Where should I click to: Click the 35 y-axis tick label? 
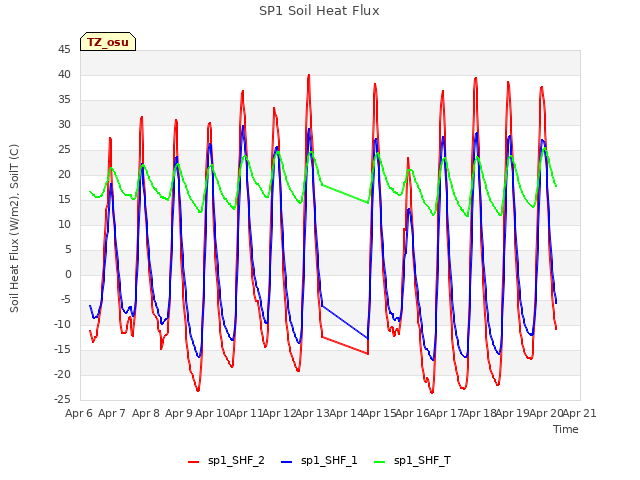point(64,100)
